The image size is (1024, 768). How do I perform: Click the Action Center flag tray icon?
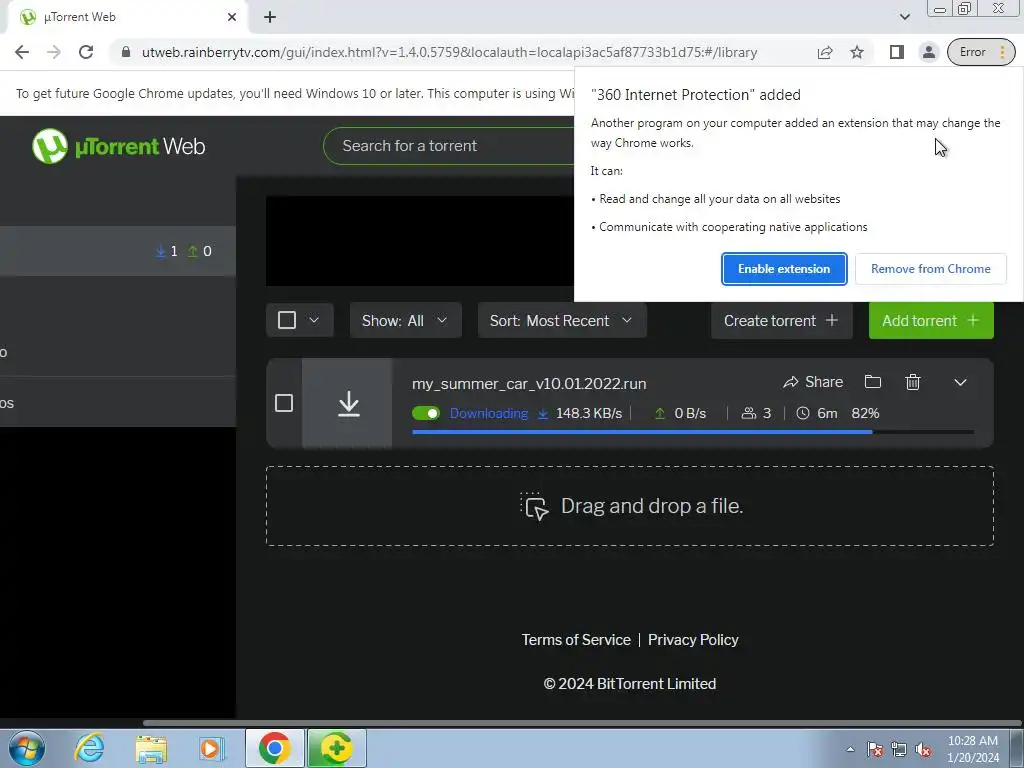pos(875,749)
